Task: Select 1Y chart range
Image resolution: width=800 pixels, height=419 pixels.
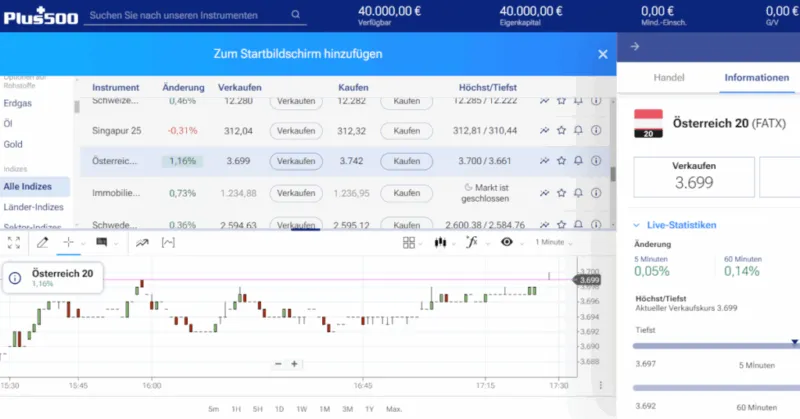Action: [x=369, y=409]
